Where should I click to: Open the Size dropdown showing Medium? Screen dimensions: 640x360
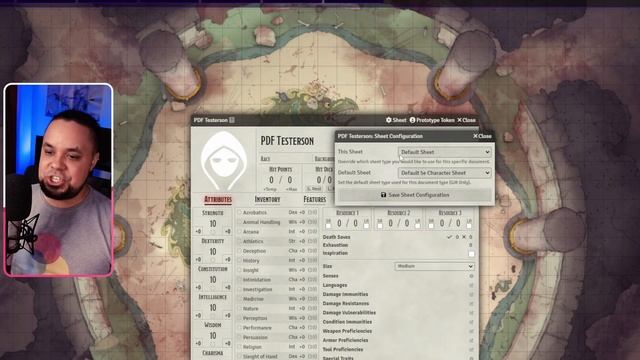(434, 266)
